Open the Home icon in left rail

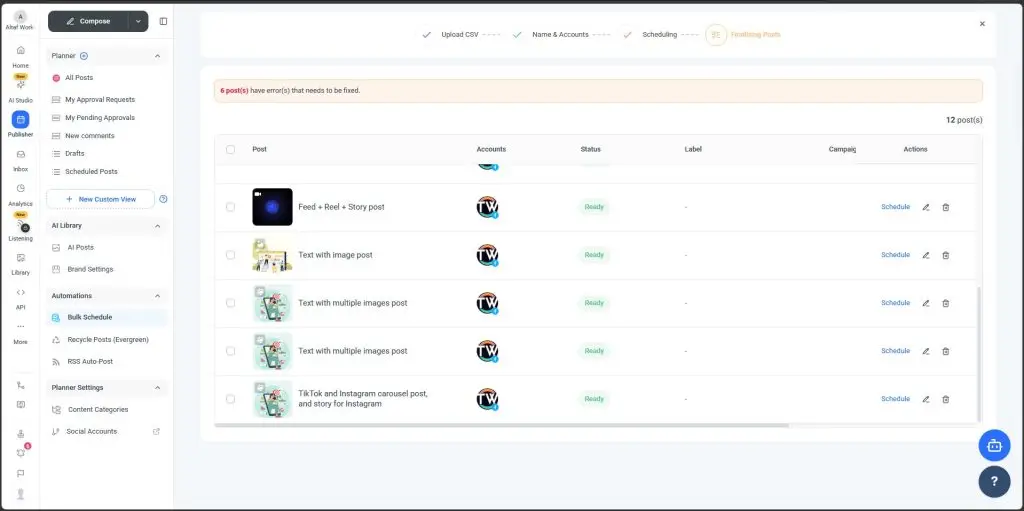click(x=20, y=50)
